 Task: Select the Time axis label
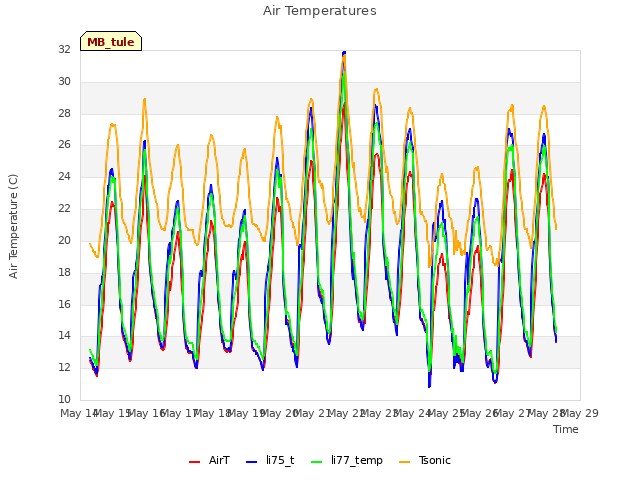coord(566,429)
